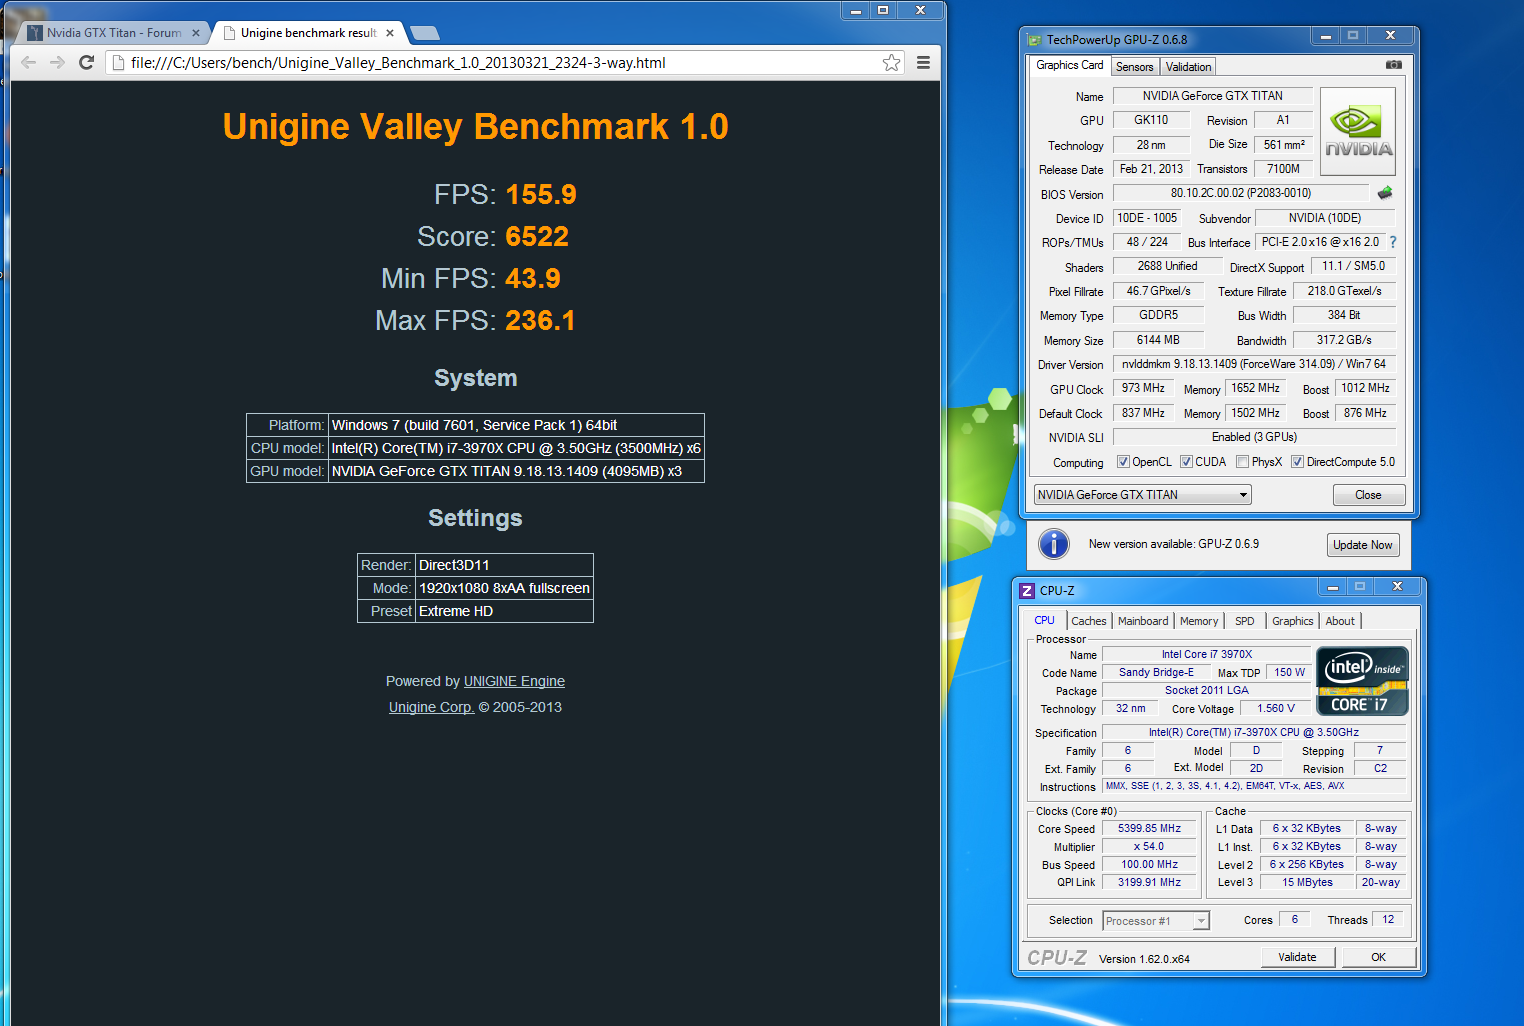The height and width of the screenshot is (1026, 1524).
Task: Click the GPU-Z Close button
Action: click(x=1368, y=495)
